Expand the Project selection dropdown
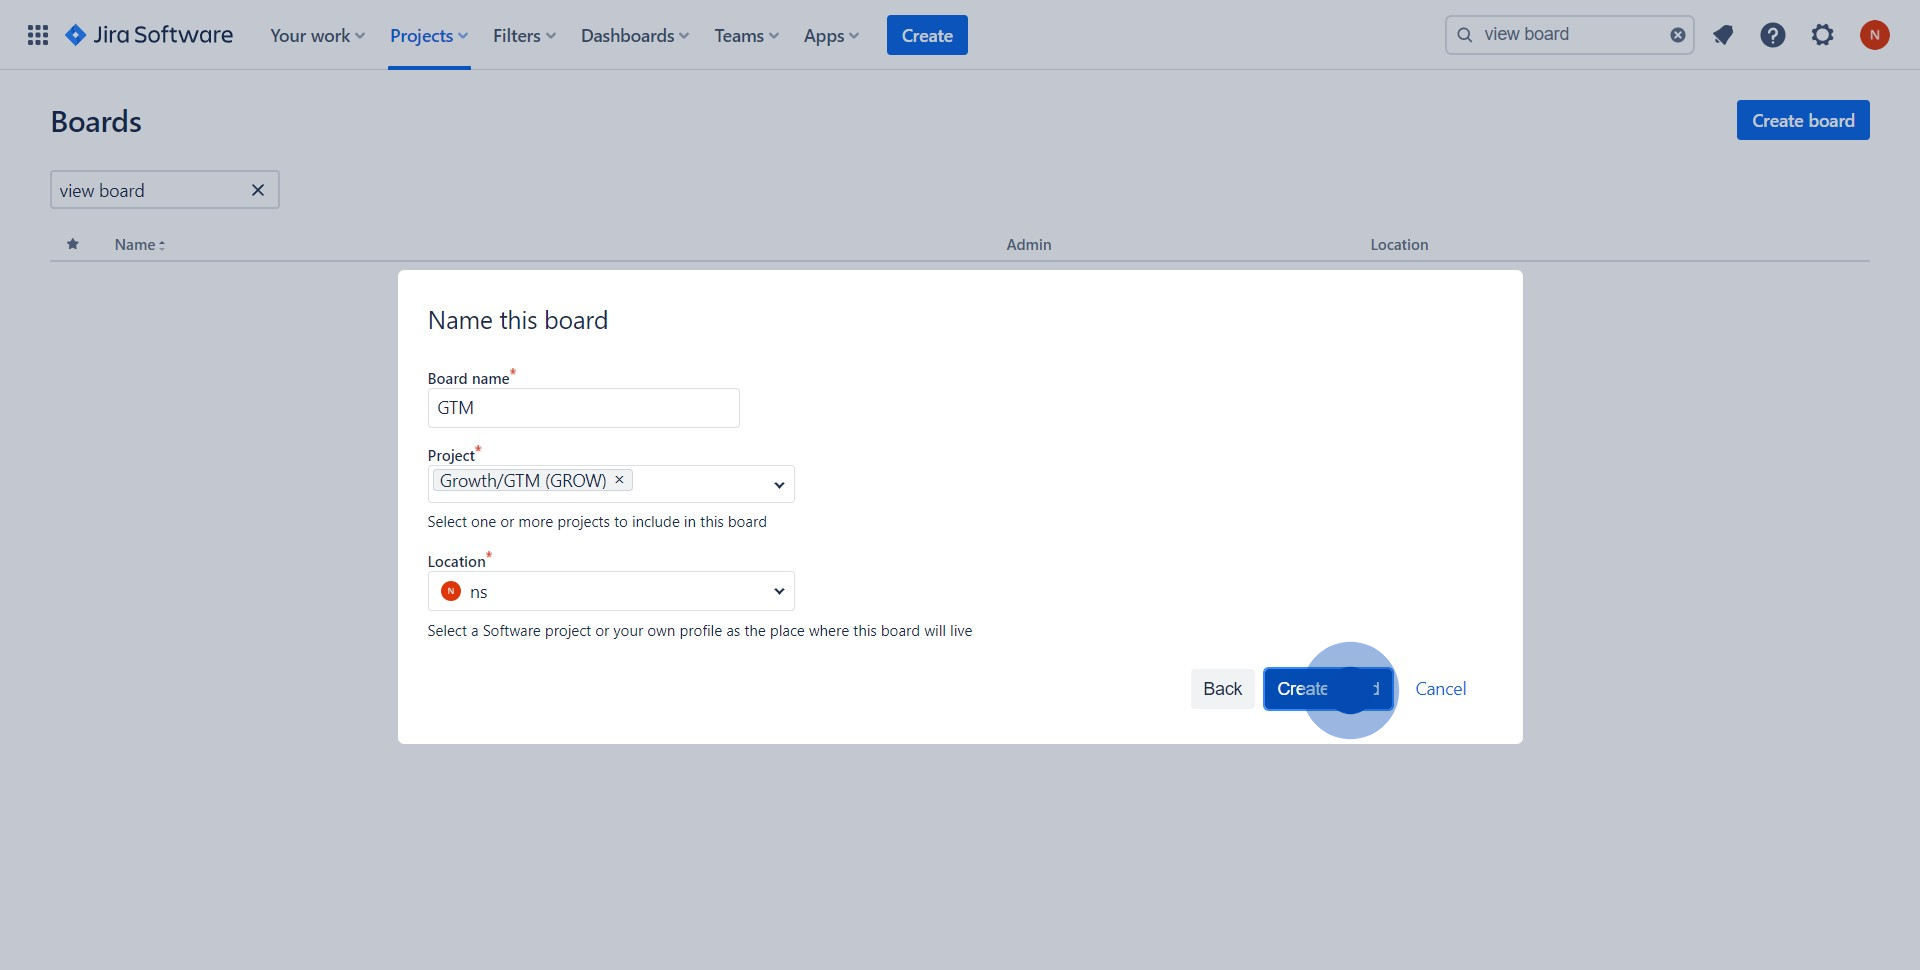Screen dimensions: 1920x970 (779, 484)
